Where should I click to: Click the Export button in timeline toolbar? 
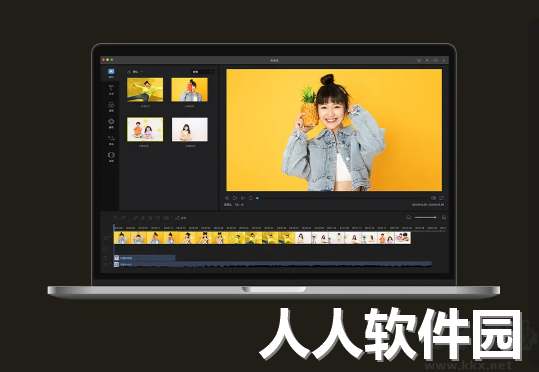coord(181,218)
